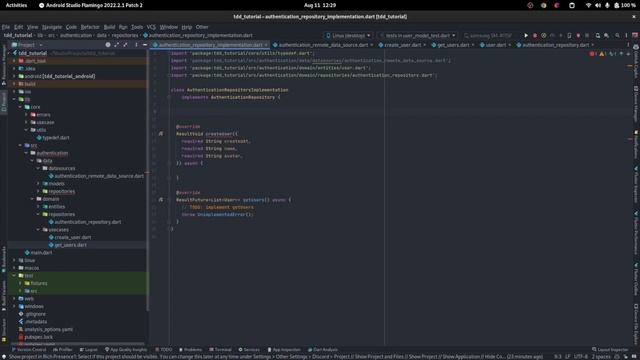Viewport: 640px width, 360px height.
Task: Click Activities in the top bar
Action: coord(16,5)
